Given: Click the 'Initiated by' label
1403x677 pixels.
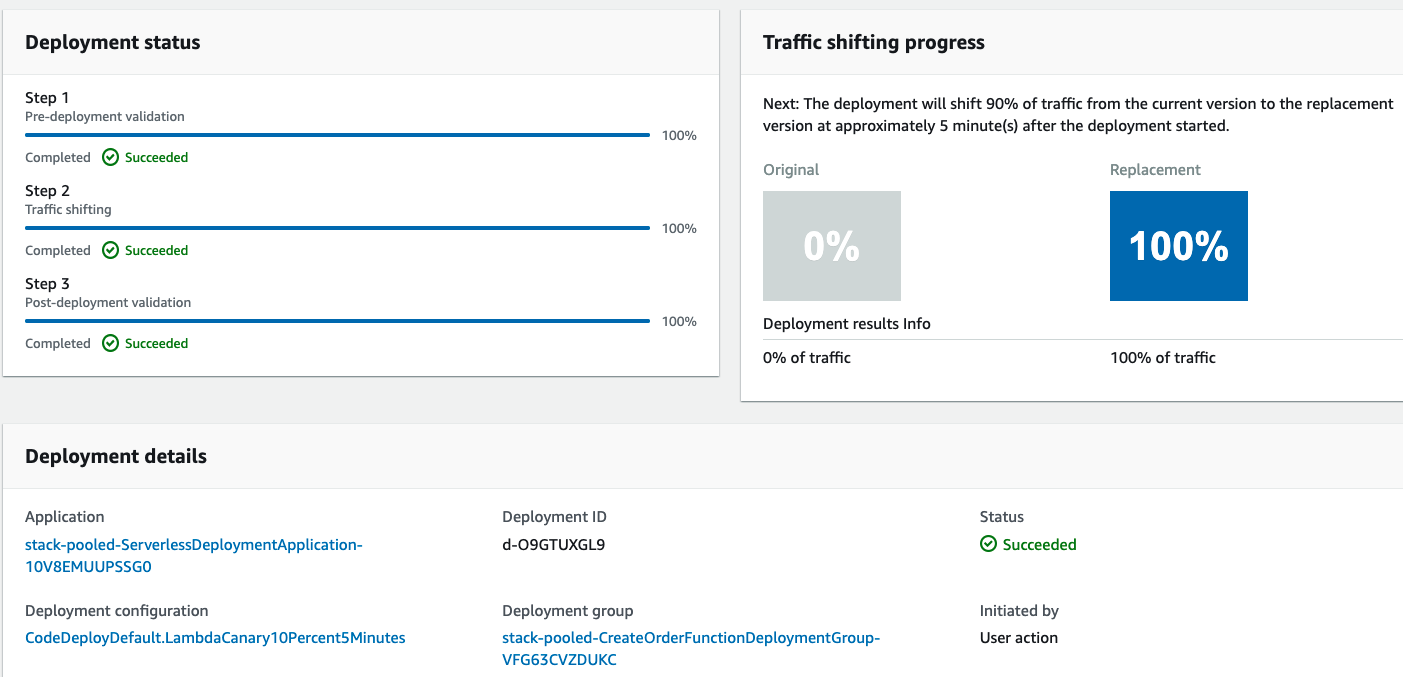Looking at the screenshot, I should 1019,611.
